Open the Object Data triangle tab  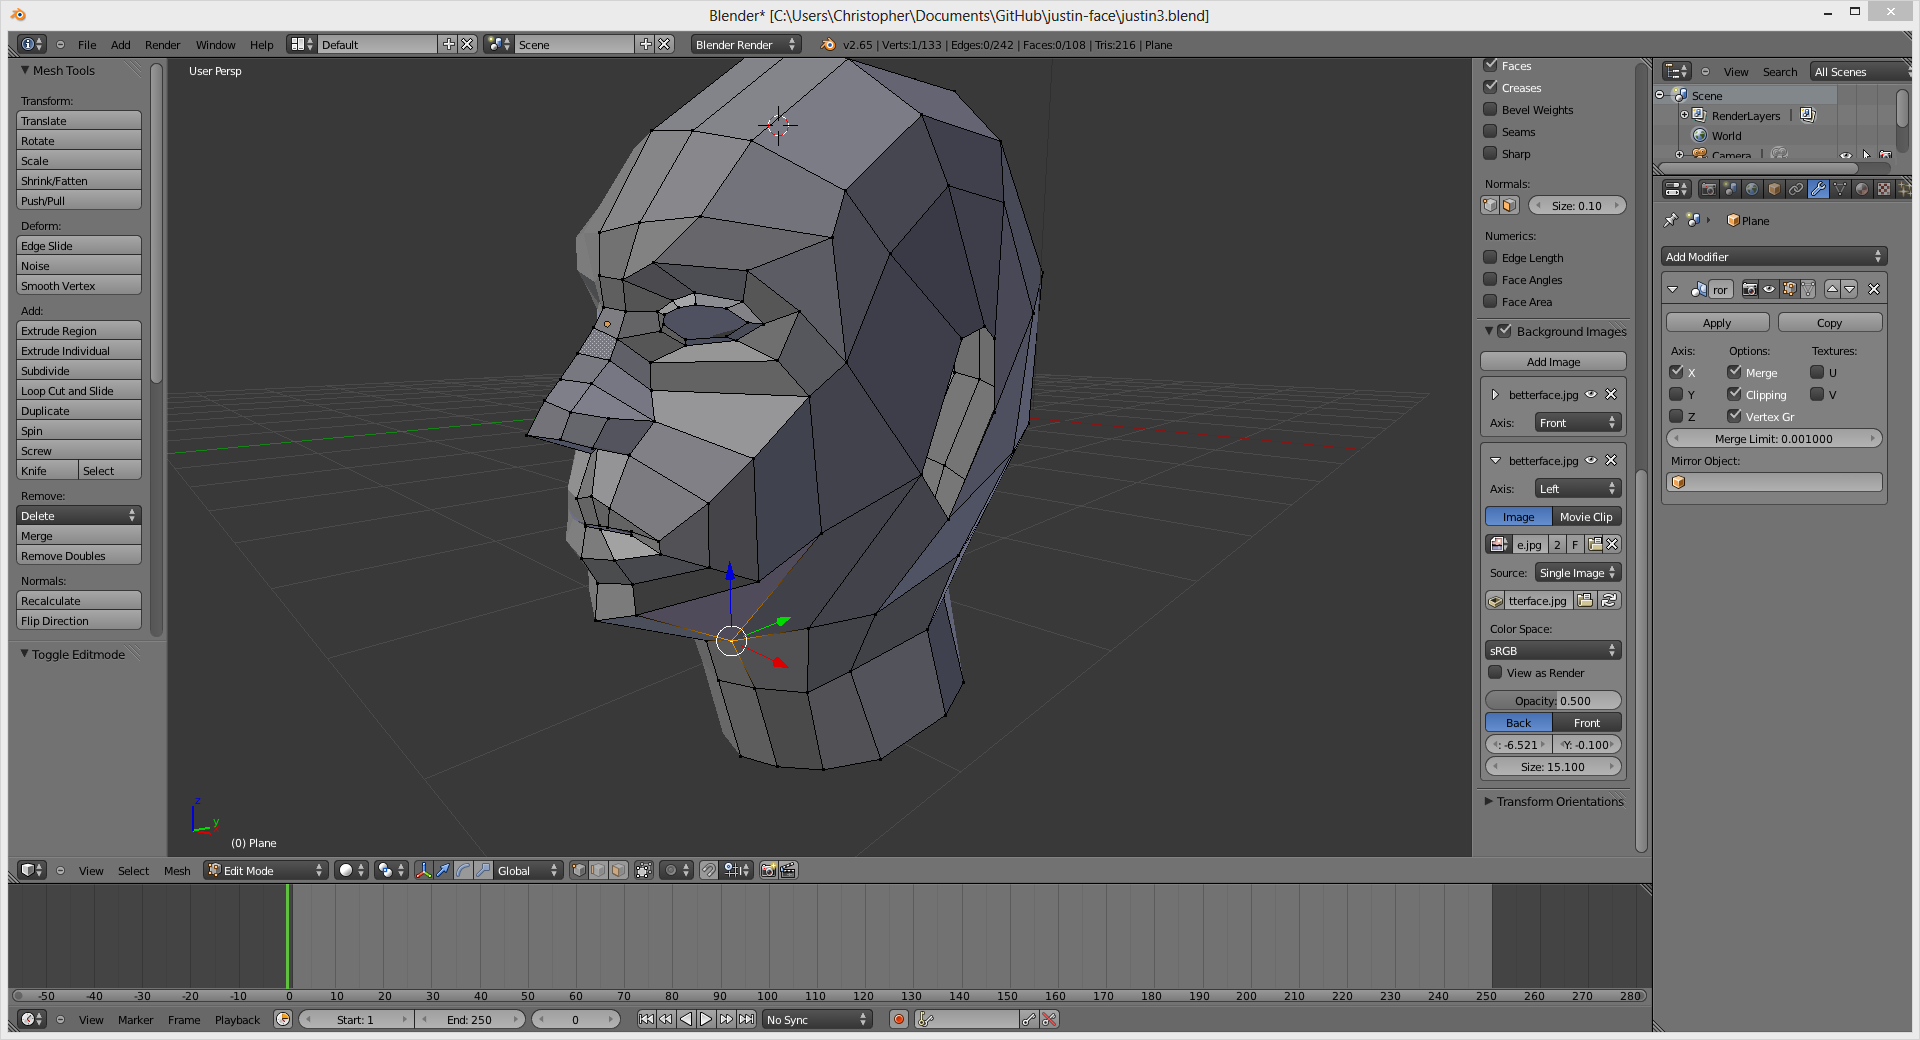tap(1840, 189)
